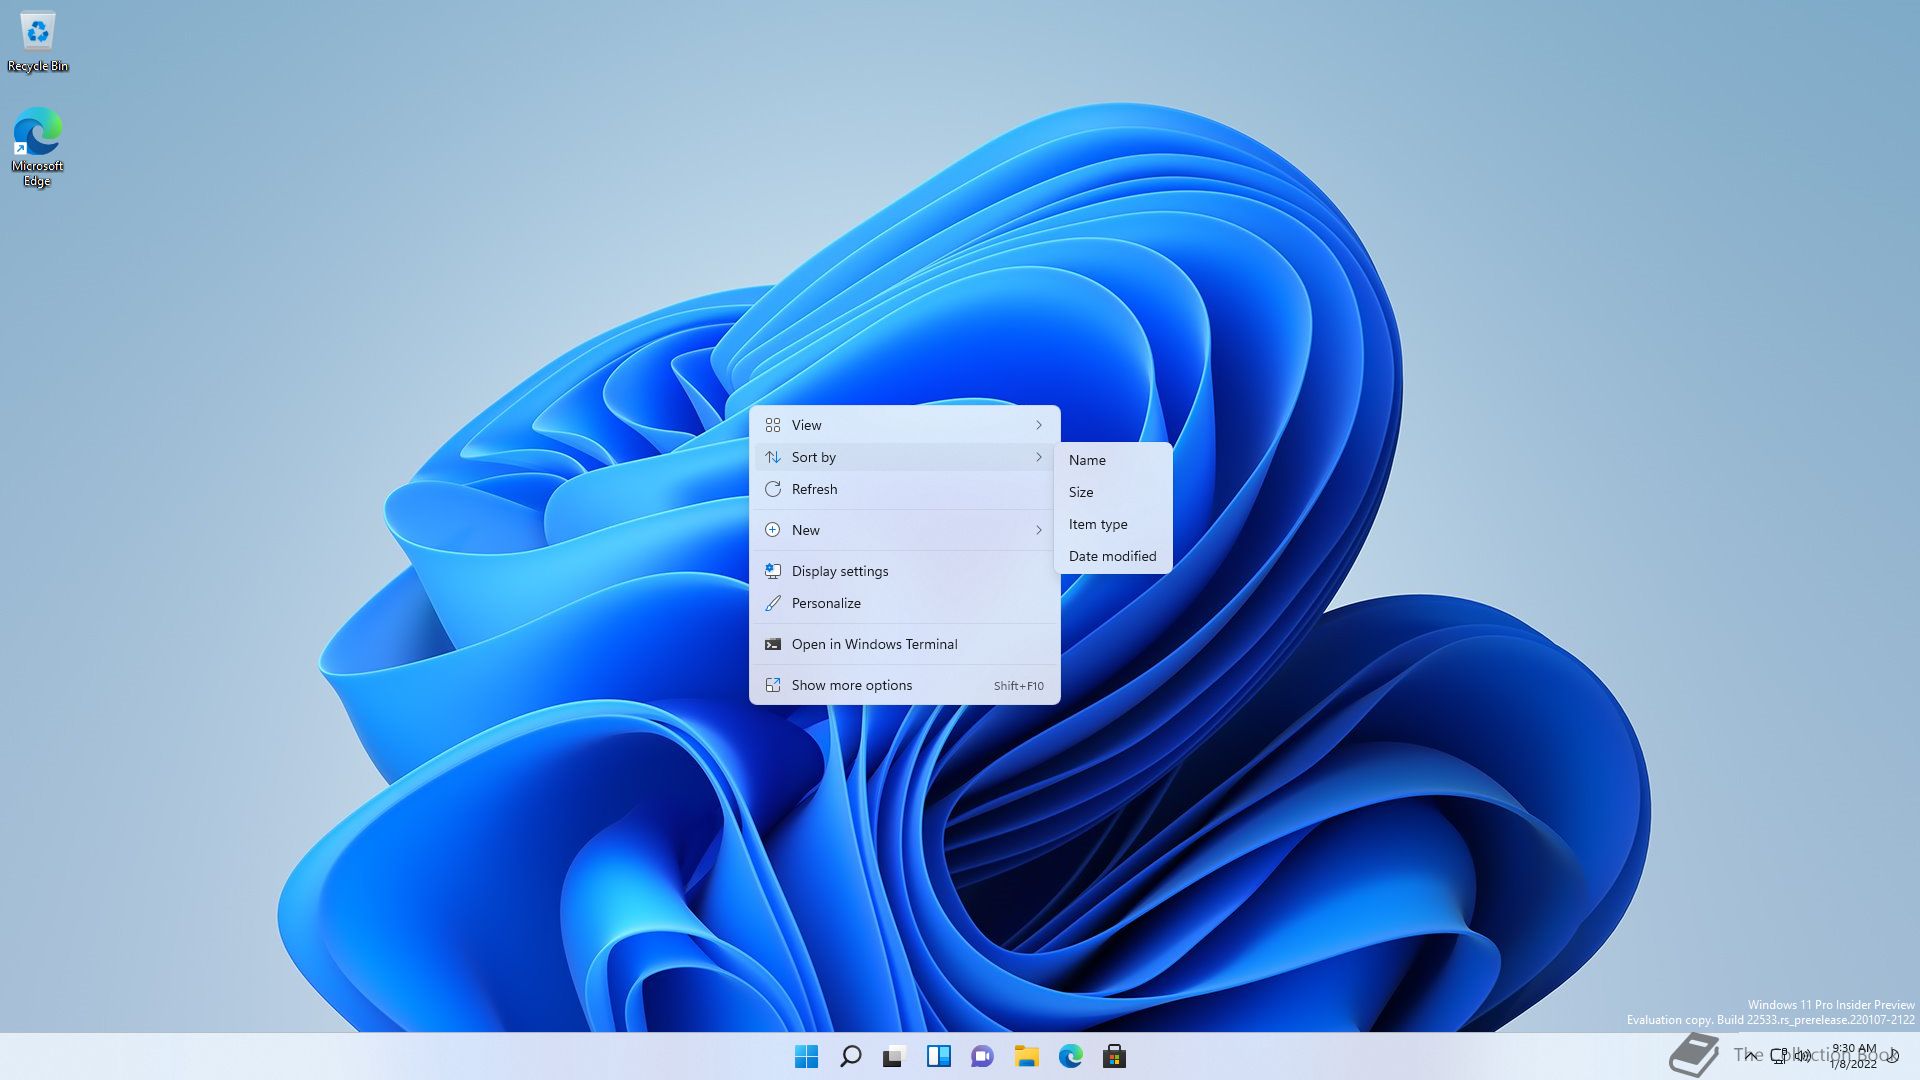Choose Sort by in context menu
The height and width of the screenshot is (1080, 1920).
click(x=904, y=457)
